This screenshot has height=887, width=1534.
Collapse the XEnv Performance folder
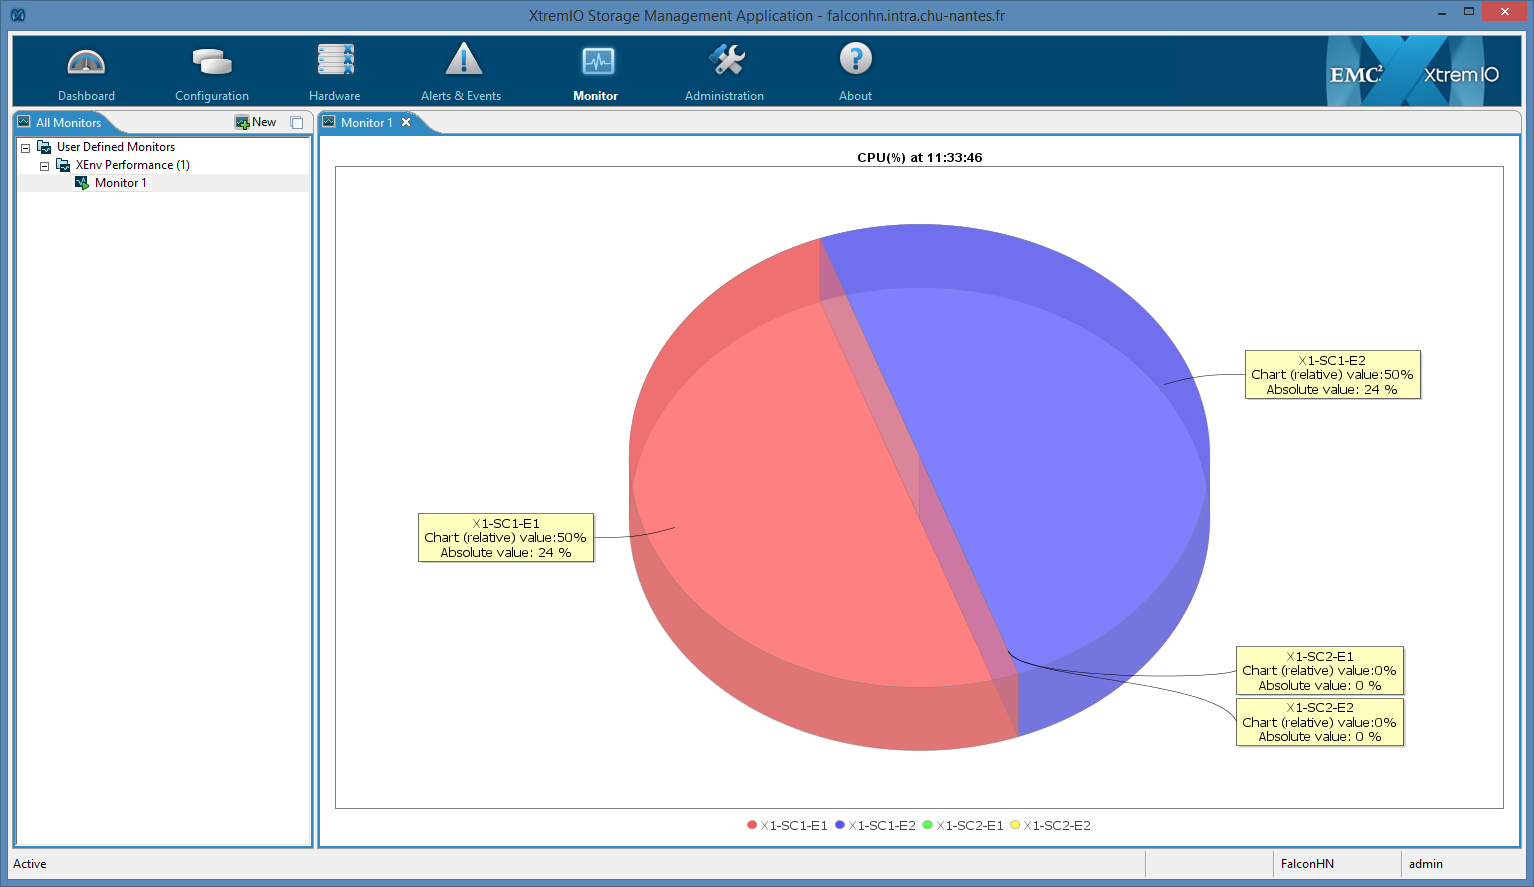click(x=44, y=166)
